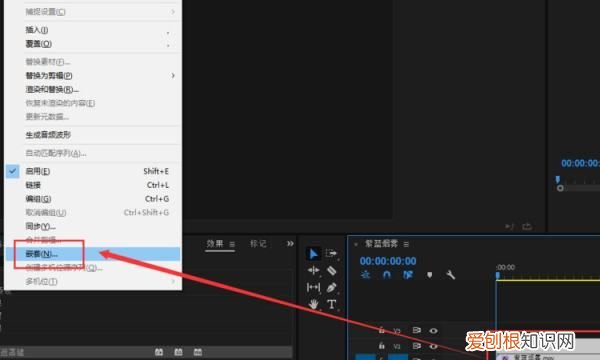Switch to the 效果 tab
This screenshot has width=600, height=360.
tap(215, 244)
